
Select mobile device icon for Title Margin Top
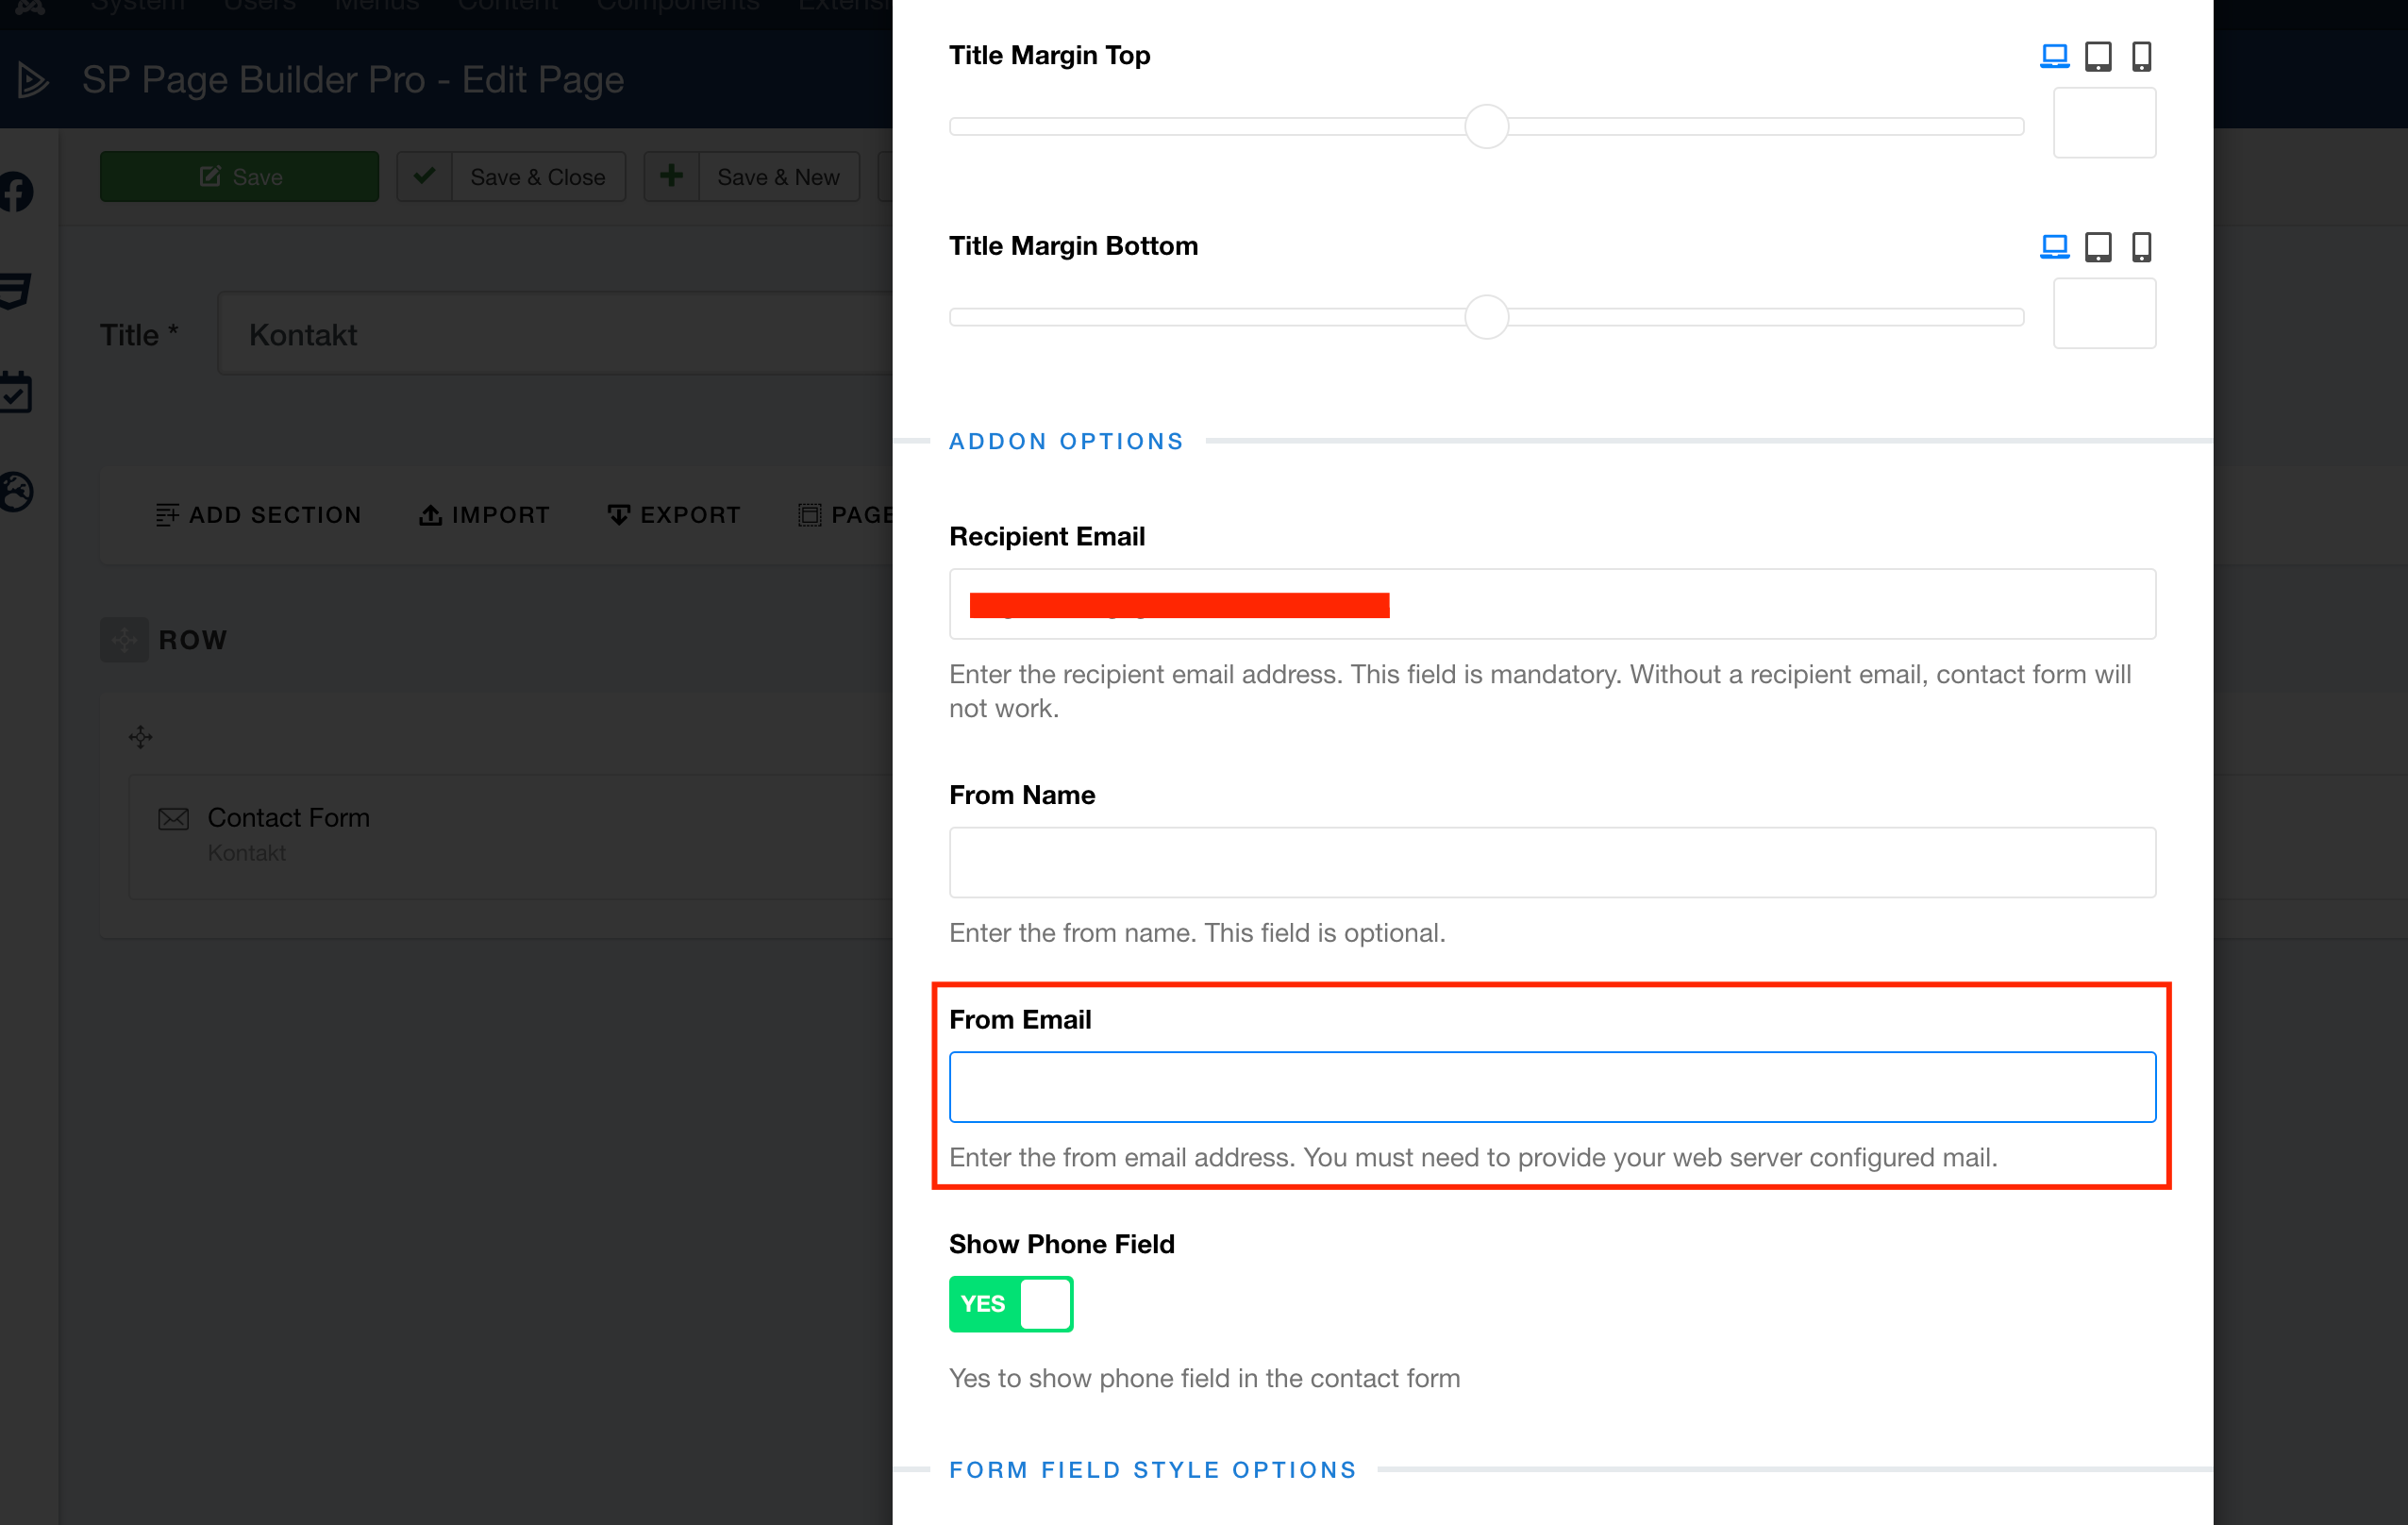tap(2140, 56)
